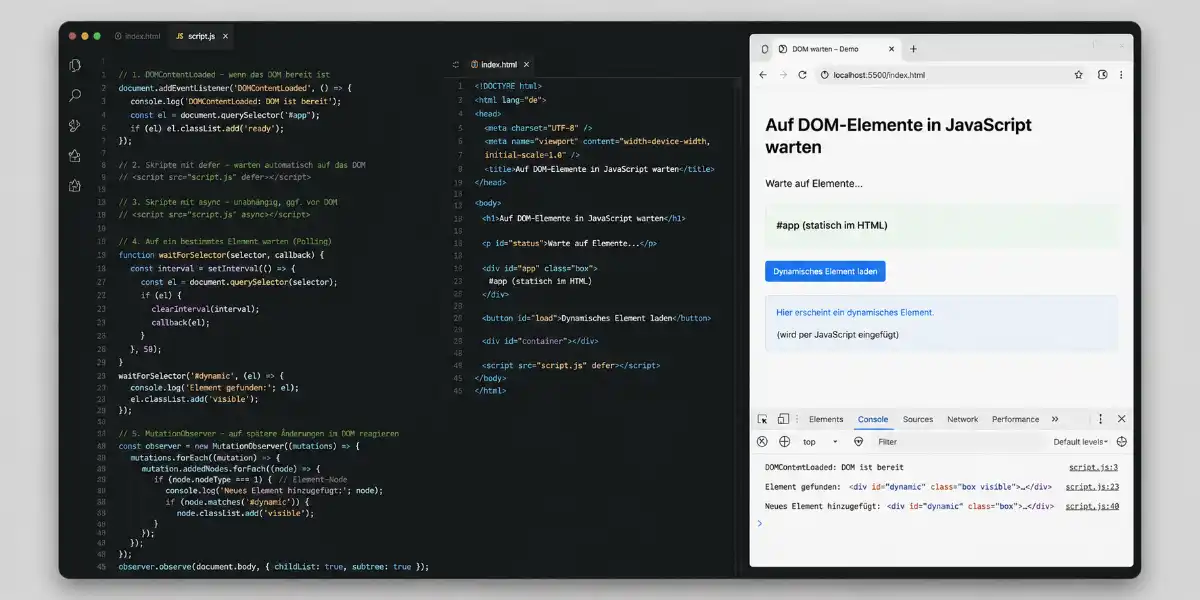Image resolution: width=1200 pixels, height=600 pixels.
Task: Click the 'DOMContentLoaded: DOM ist bereit' console message
Action: point(834,467)
